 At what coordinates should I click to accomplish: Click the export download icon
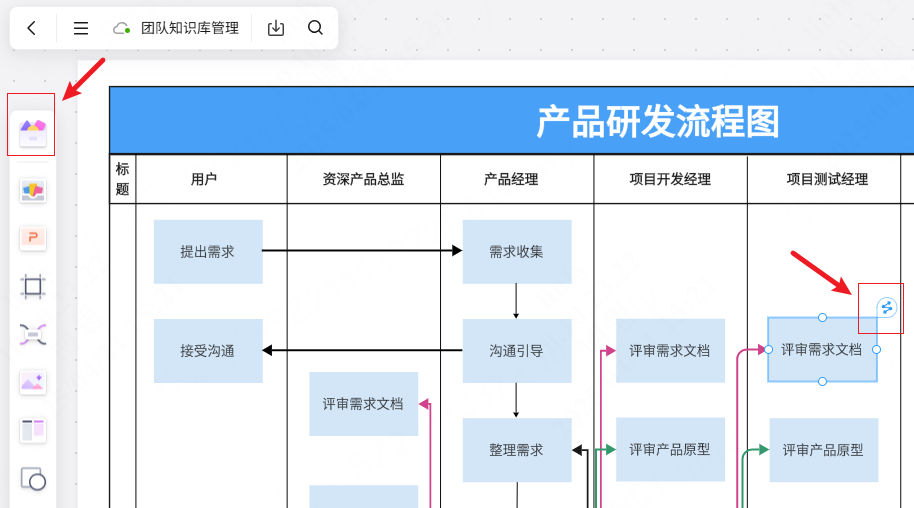[x=276, y=28]
